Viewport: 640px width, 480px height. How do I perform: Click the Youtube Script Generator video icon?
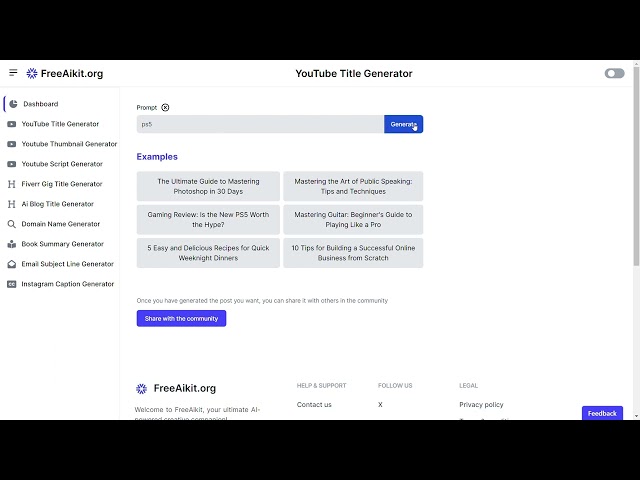(11, 164)
